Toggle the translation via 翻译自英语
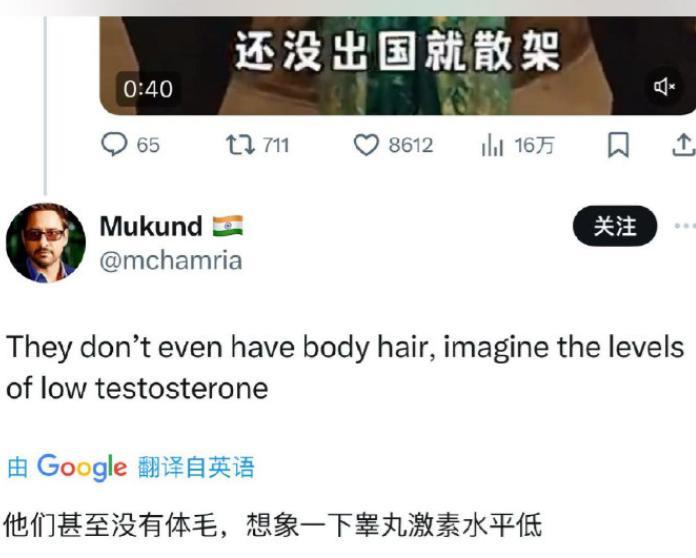Screen dimensions: 696x558 pos(196,467)
